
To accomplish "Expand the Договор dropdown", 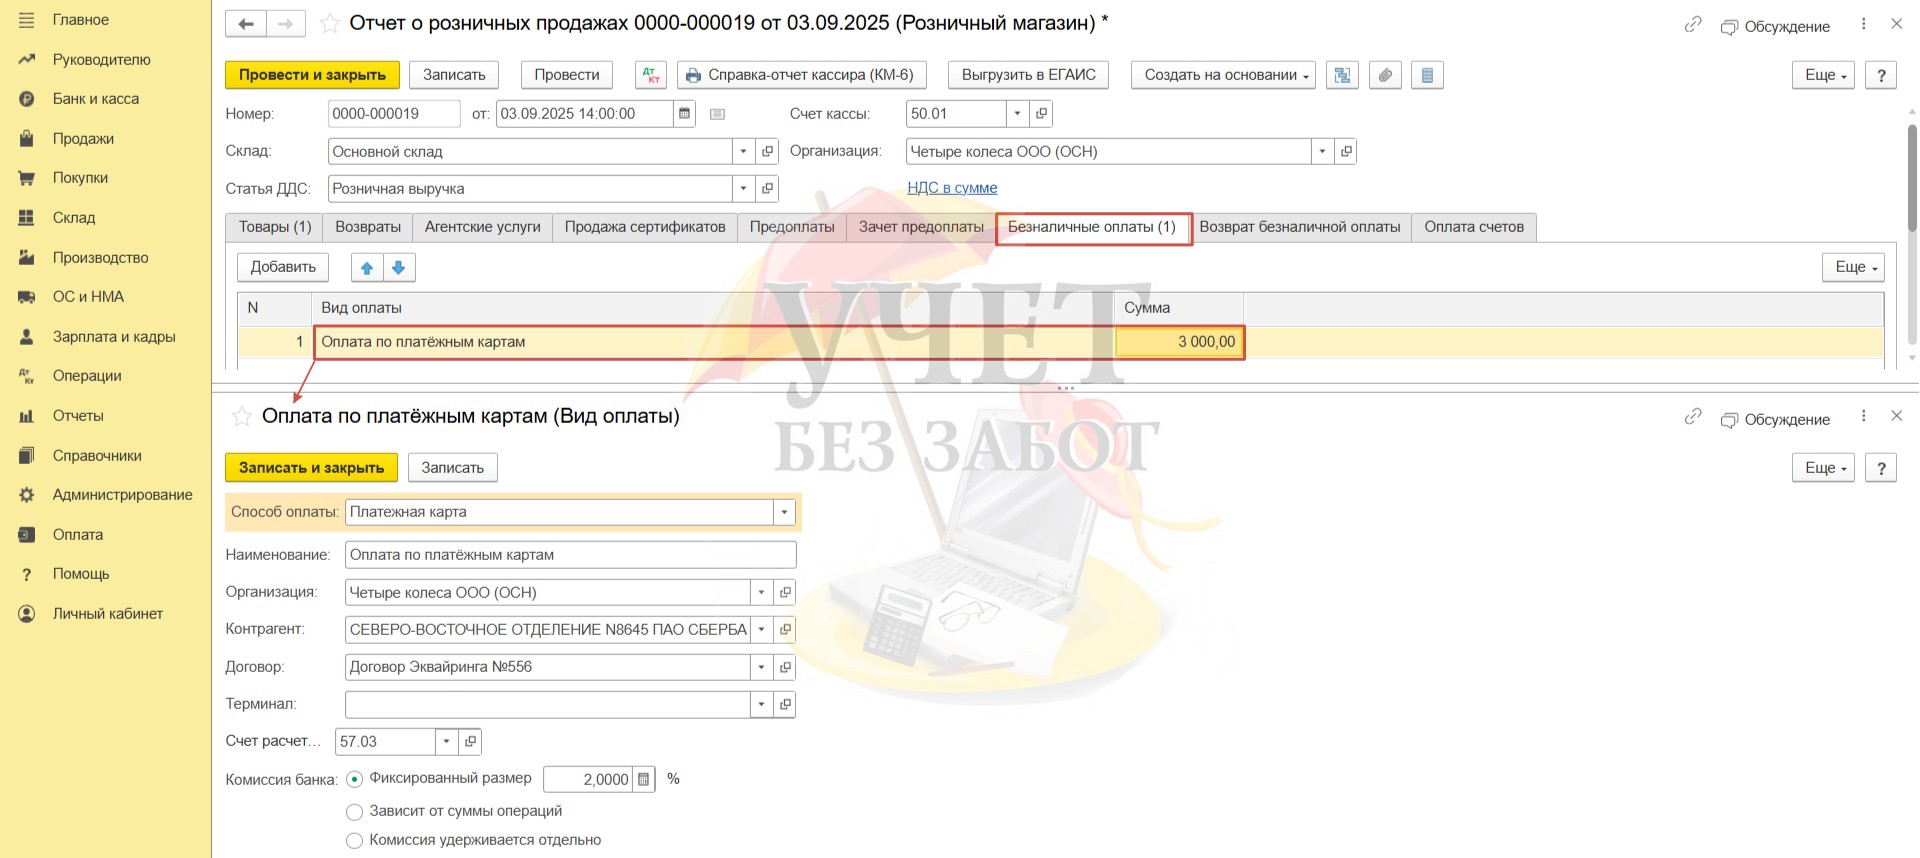I will tap(761, 667).
